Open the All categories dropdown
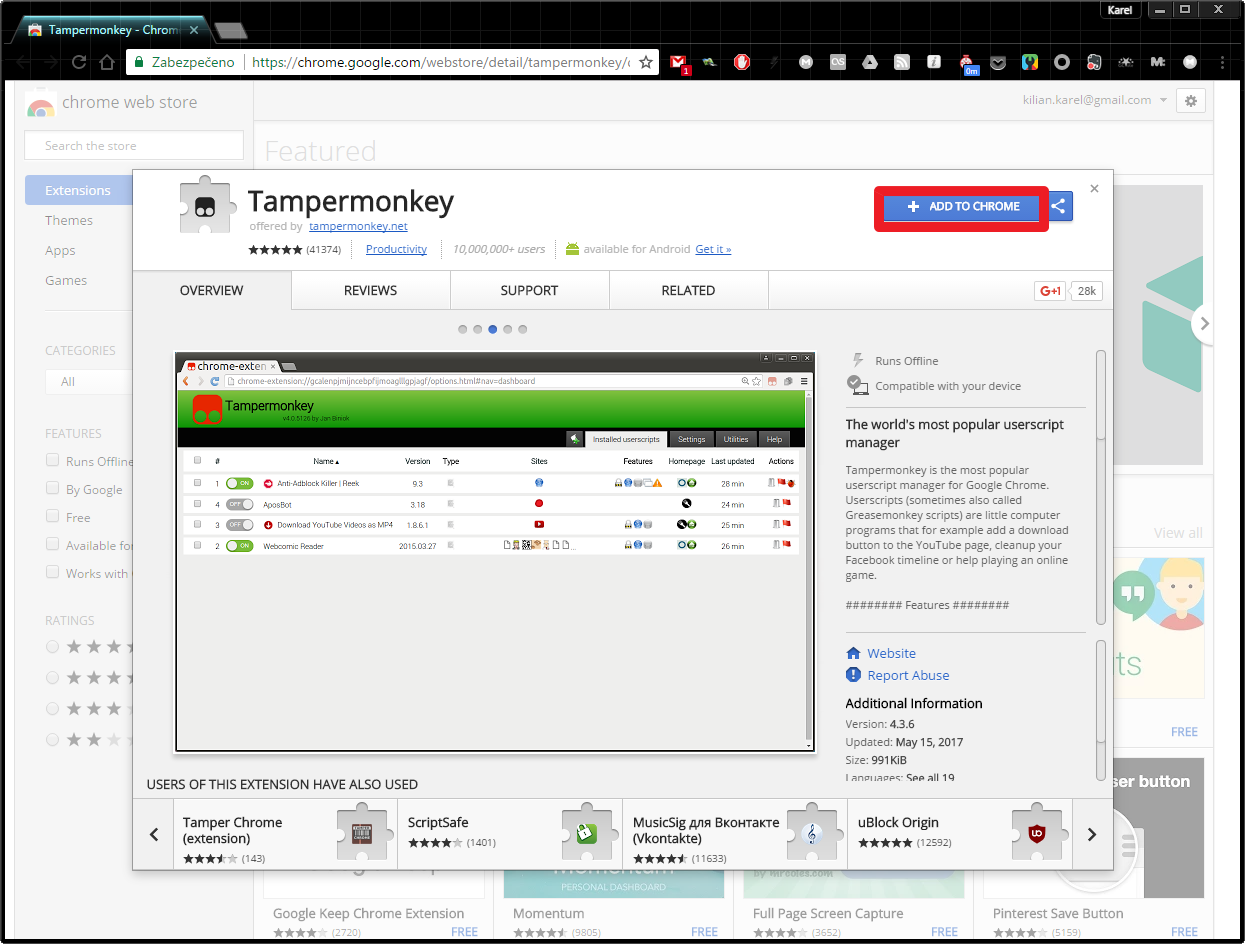 click(x=89, y=381)
